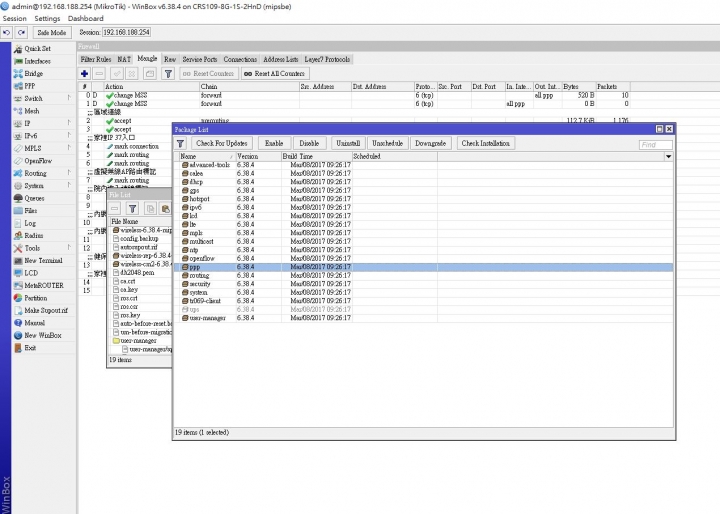Select the hotspot package row
720x514 pixels.
click(x=423, y=199)
